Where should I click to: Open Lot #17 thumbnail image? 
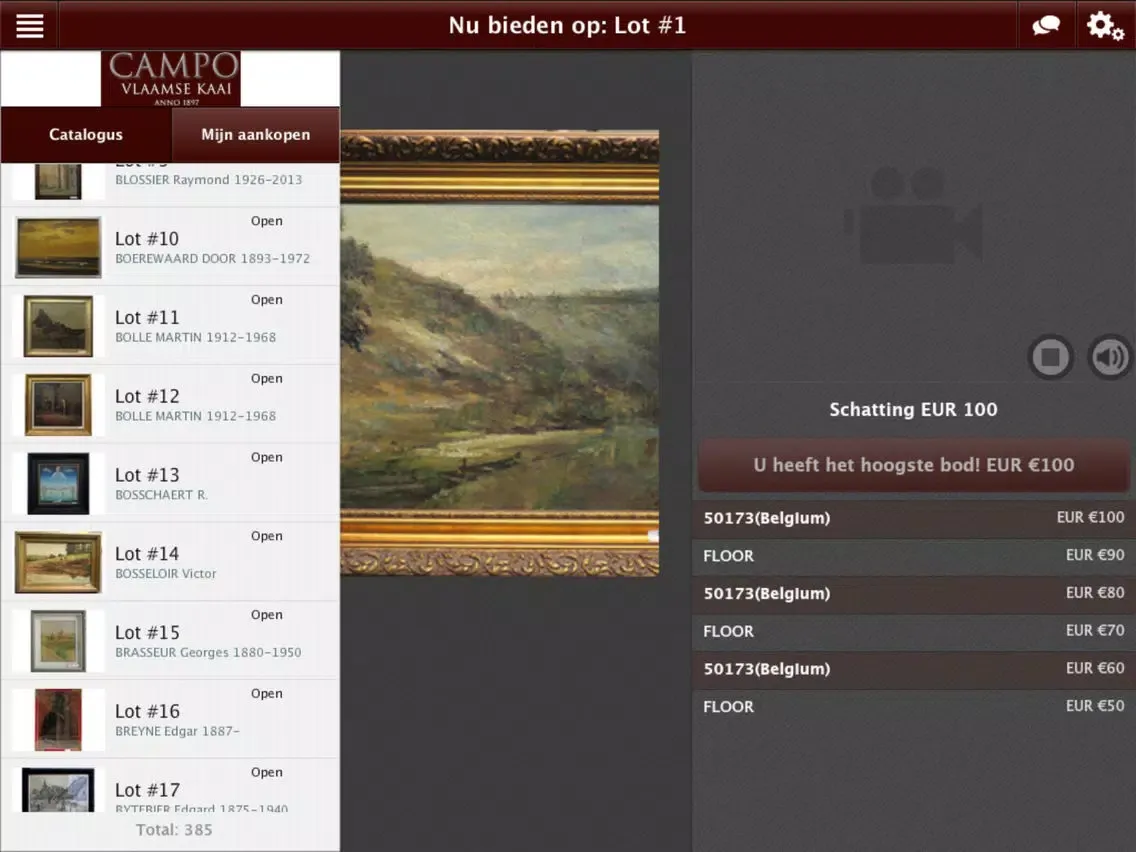tap(58, 790)
